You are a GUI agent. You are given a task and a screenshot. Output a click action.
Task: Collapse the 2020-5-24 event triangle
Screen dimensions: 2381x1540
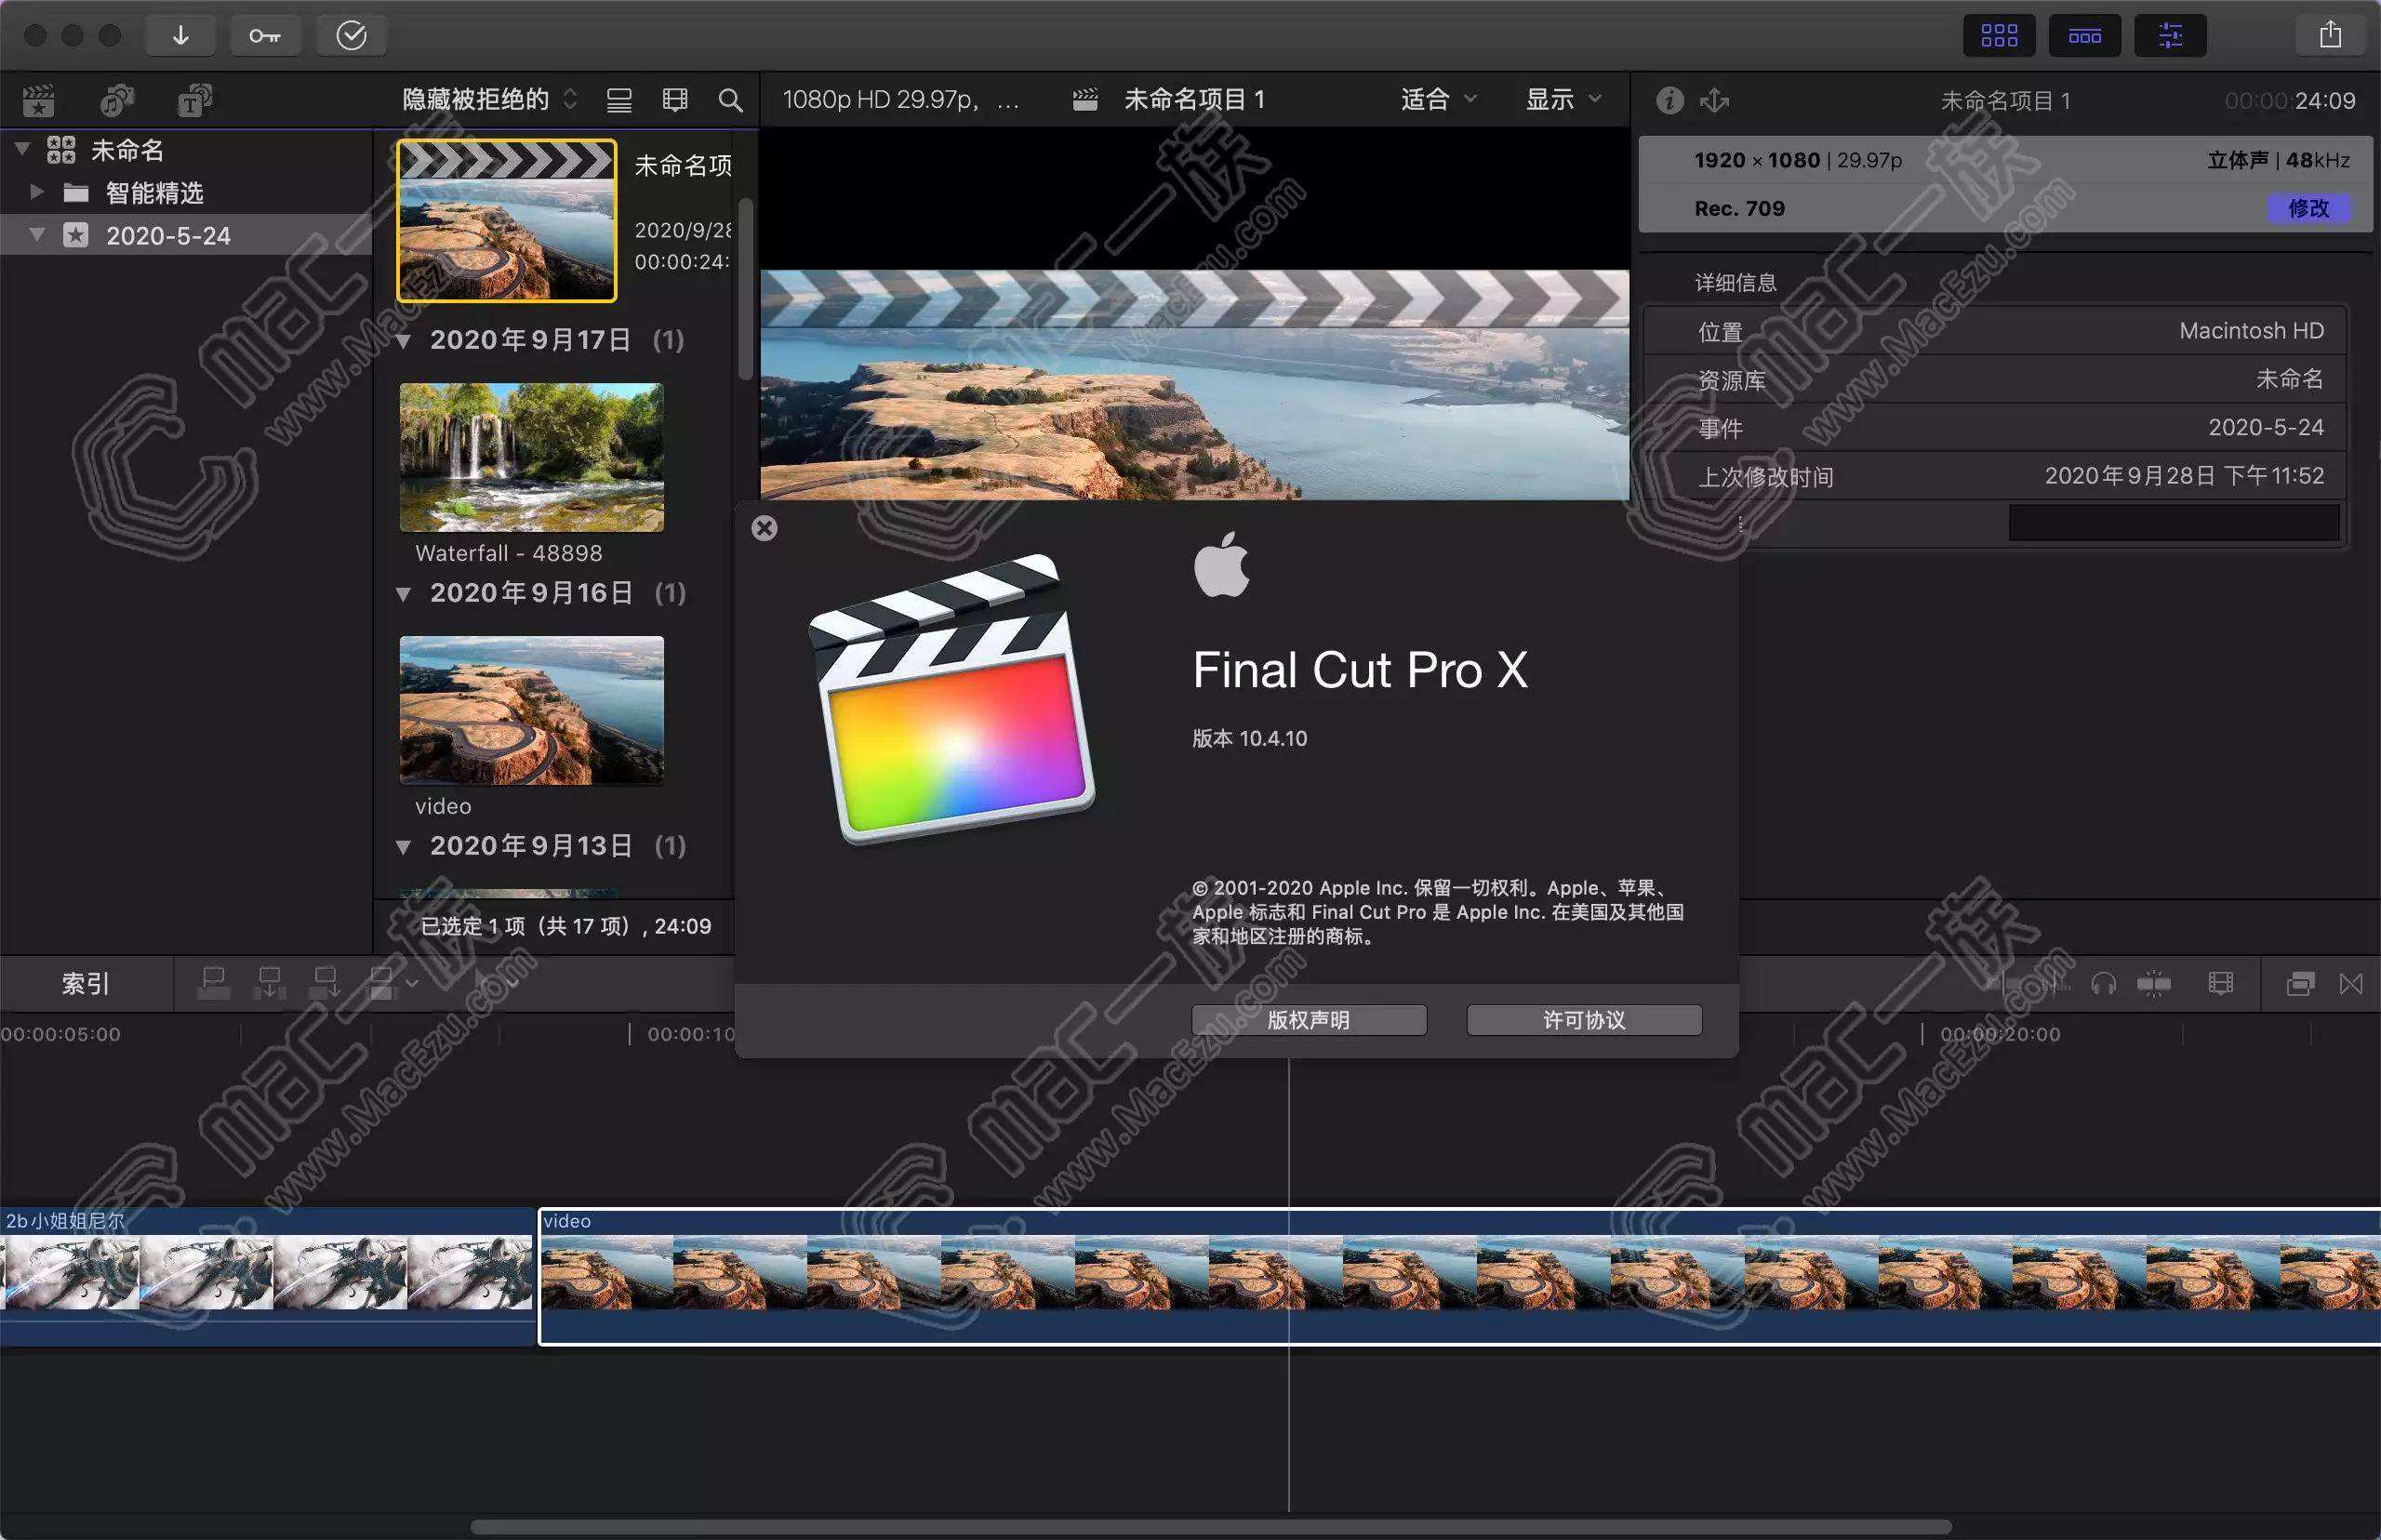[38, 235]
